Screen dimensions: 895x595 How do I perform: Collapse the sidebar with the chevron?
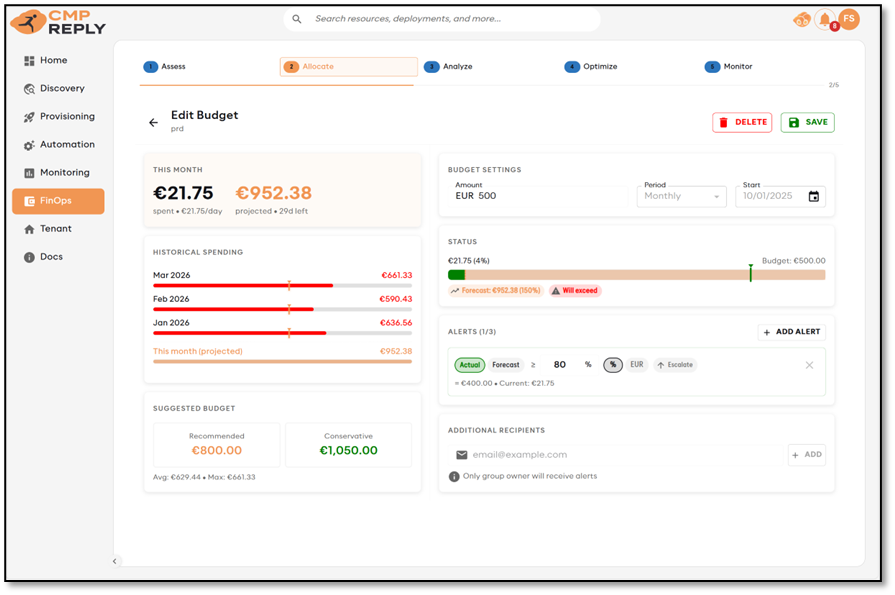click(x=115, y=561)
